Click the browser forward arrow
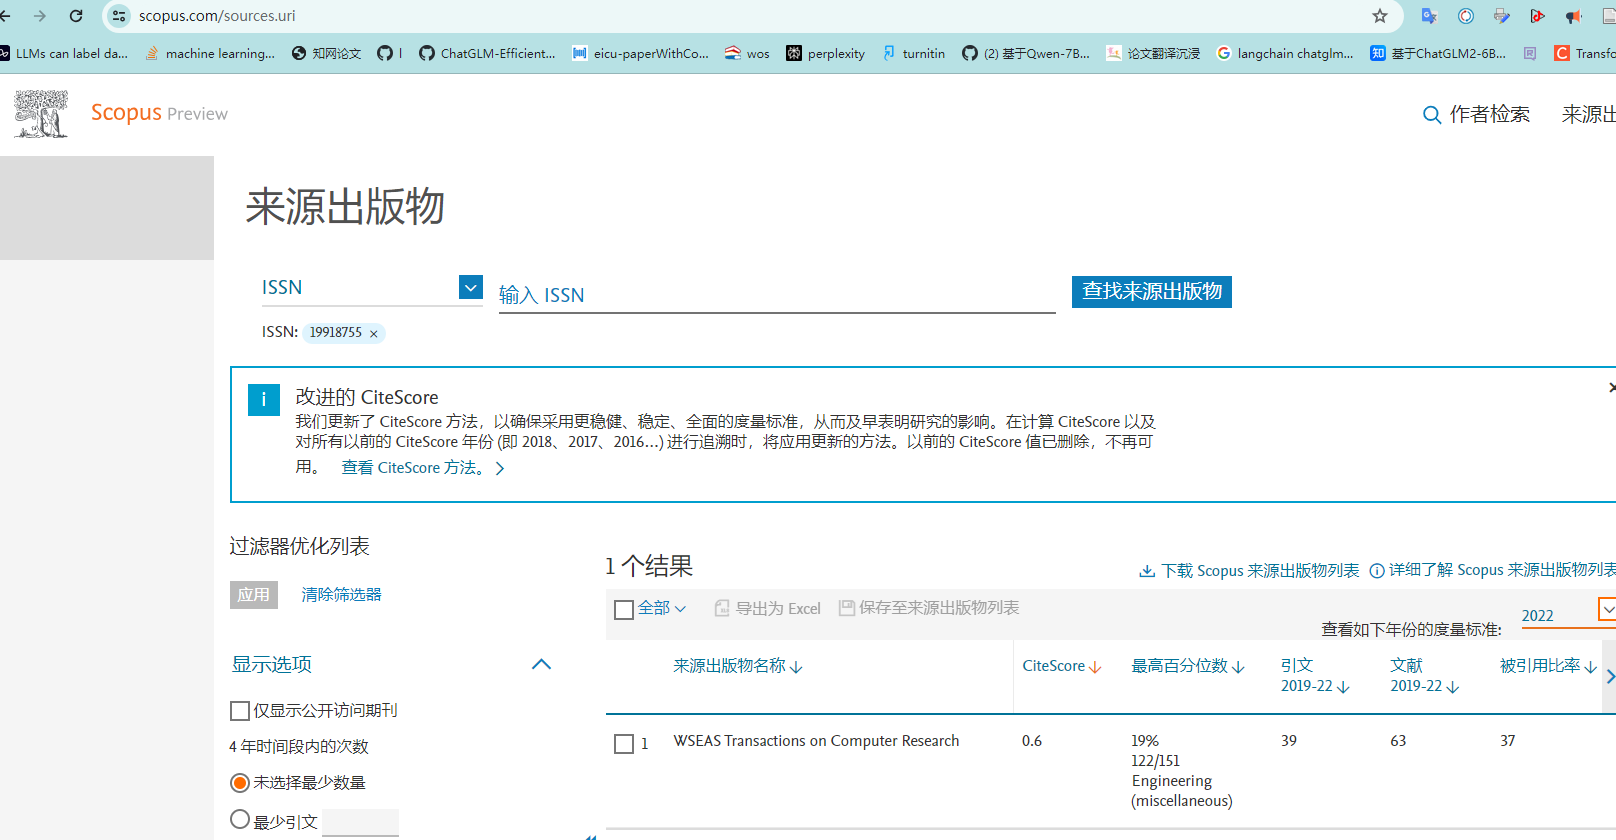The image size is (1616, 840). pyautogui.click(x=40, y=16)
